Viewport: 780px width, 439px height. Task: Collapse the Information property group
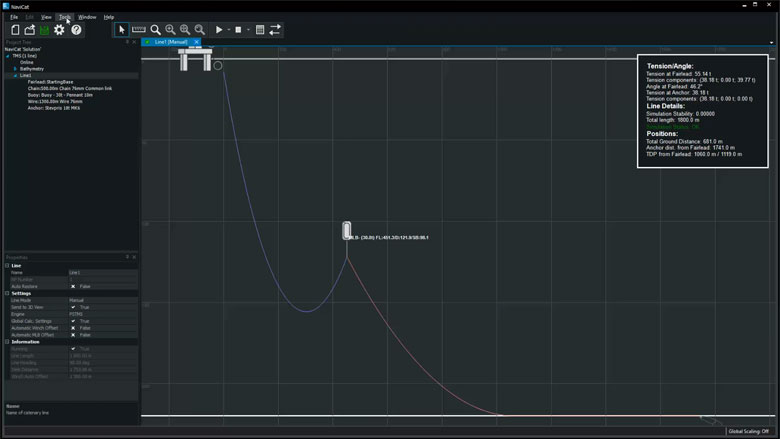(x=7, y=342)
